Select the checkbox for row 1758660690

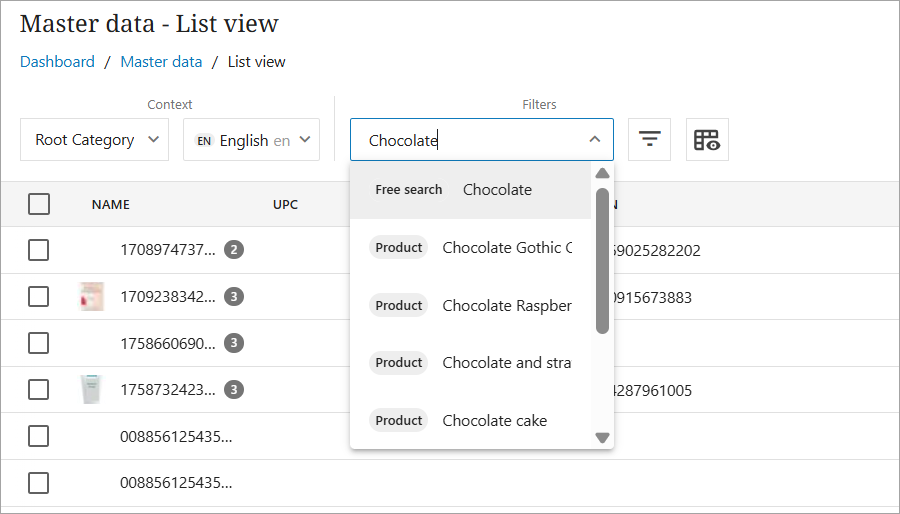[39, 343]
